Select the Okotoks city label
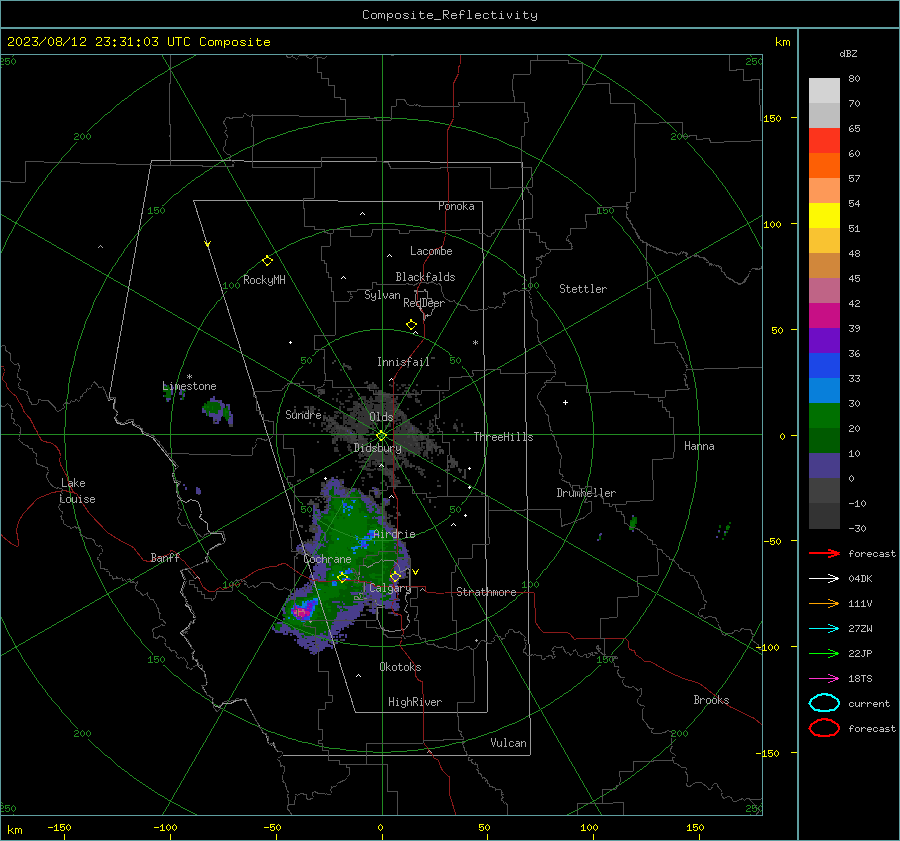 pos(400,667)
